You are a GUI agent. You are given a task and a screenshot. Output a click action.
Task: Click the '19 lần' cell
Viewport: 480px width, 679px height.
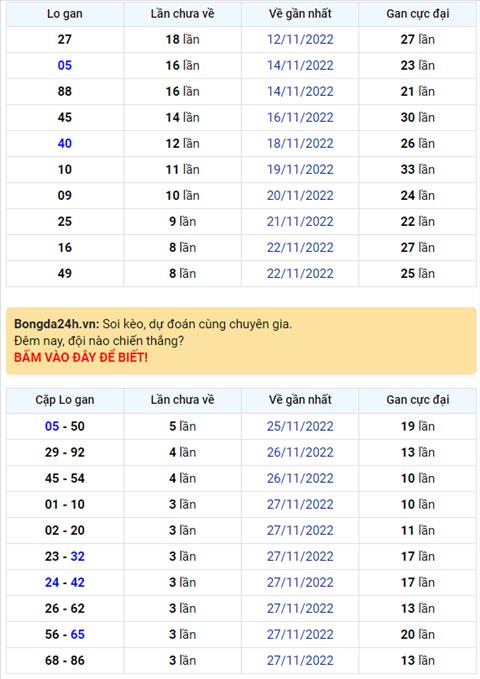coord(418,426)
